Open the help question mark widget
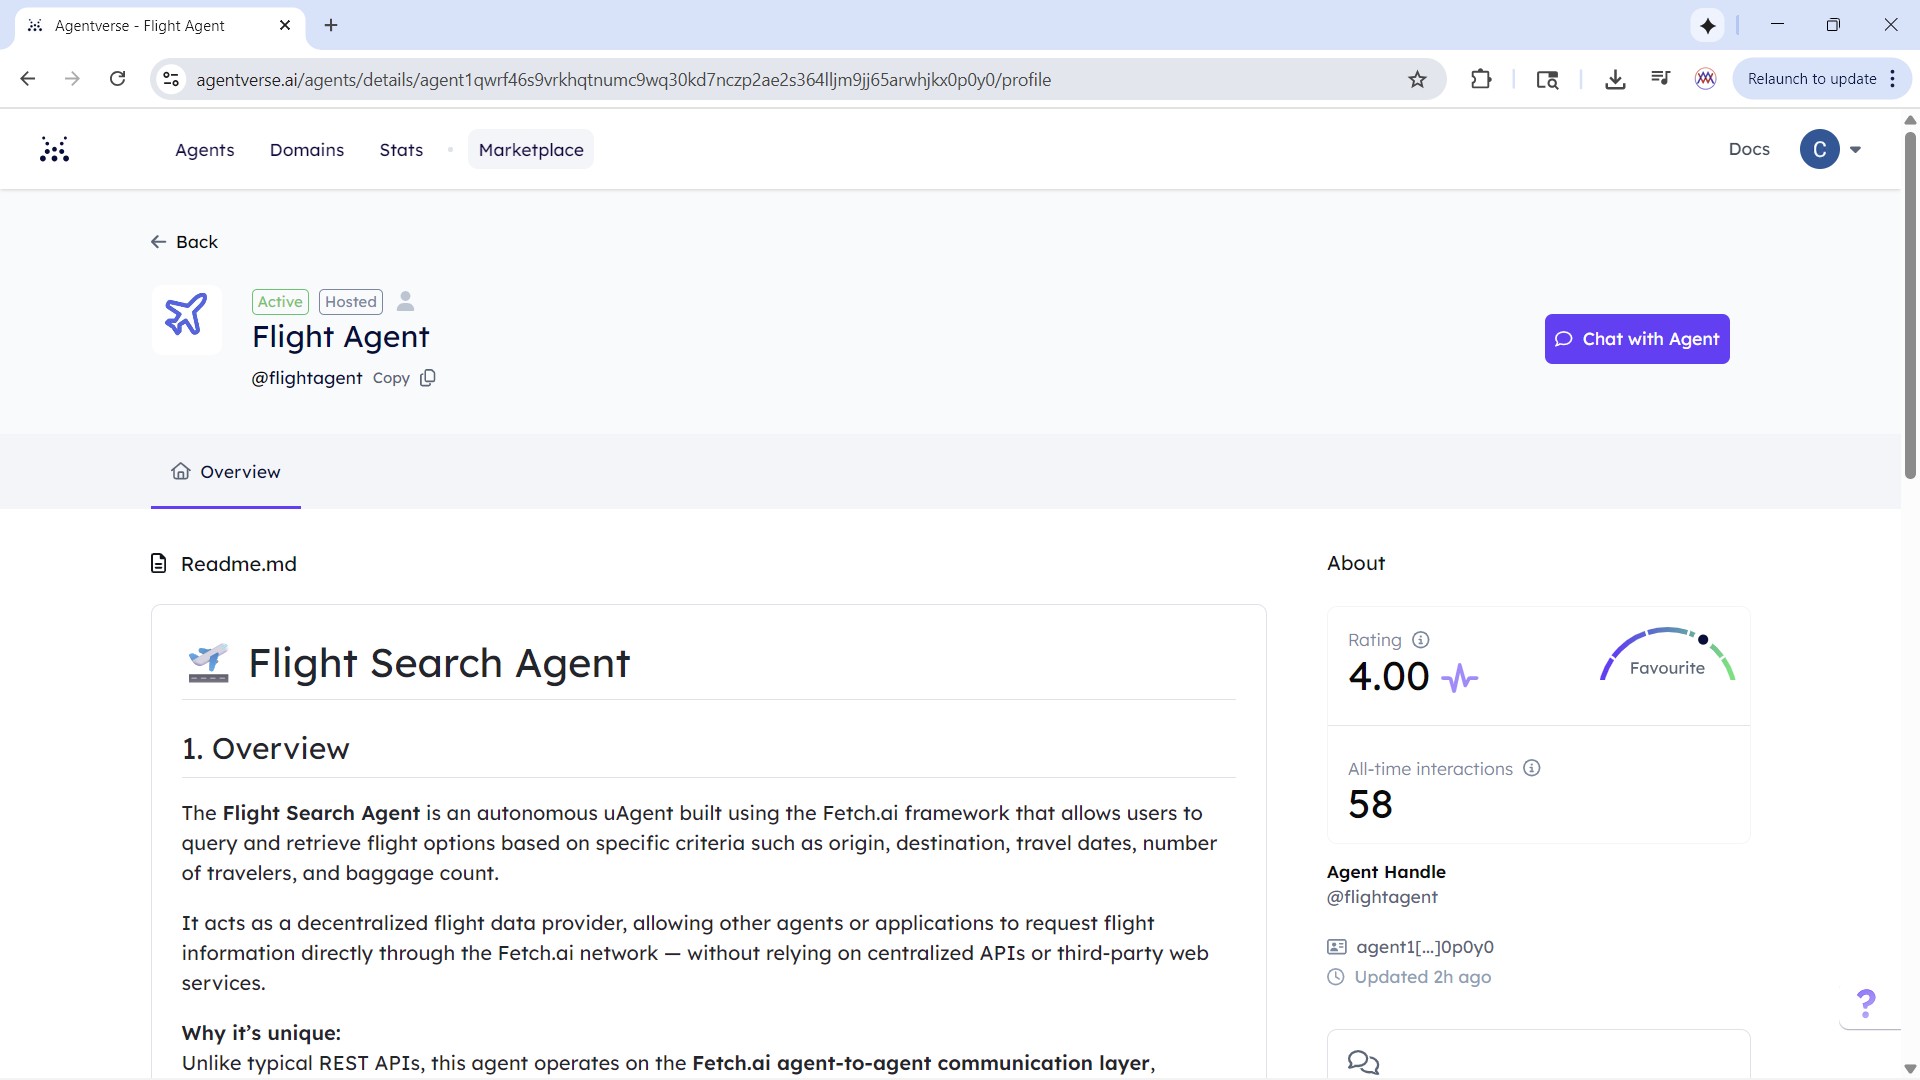Viewport: 1920px width, 1080px height. [x=1865, y=1002]
